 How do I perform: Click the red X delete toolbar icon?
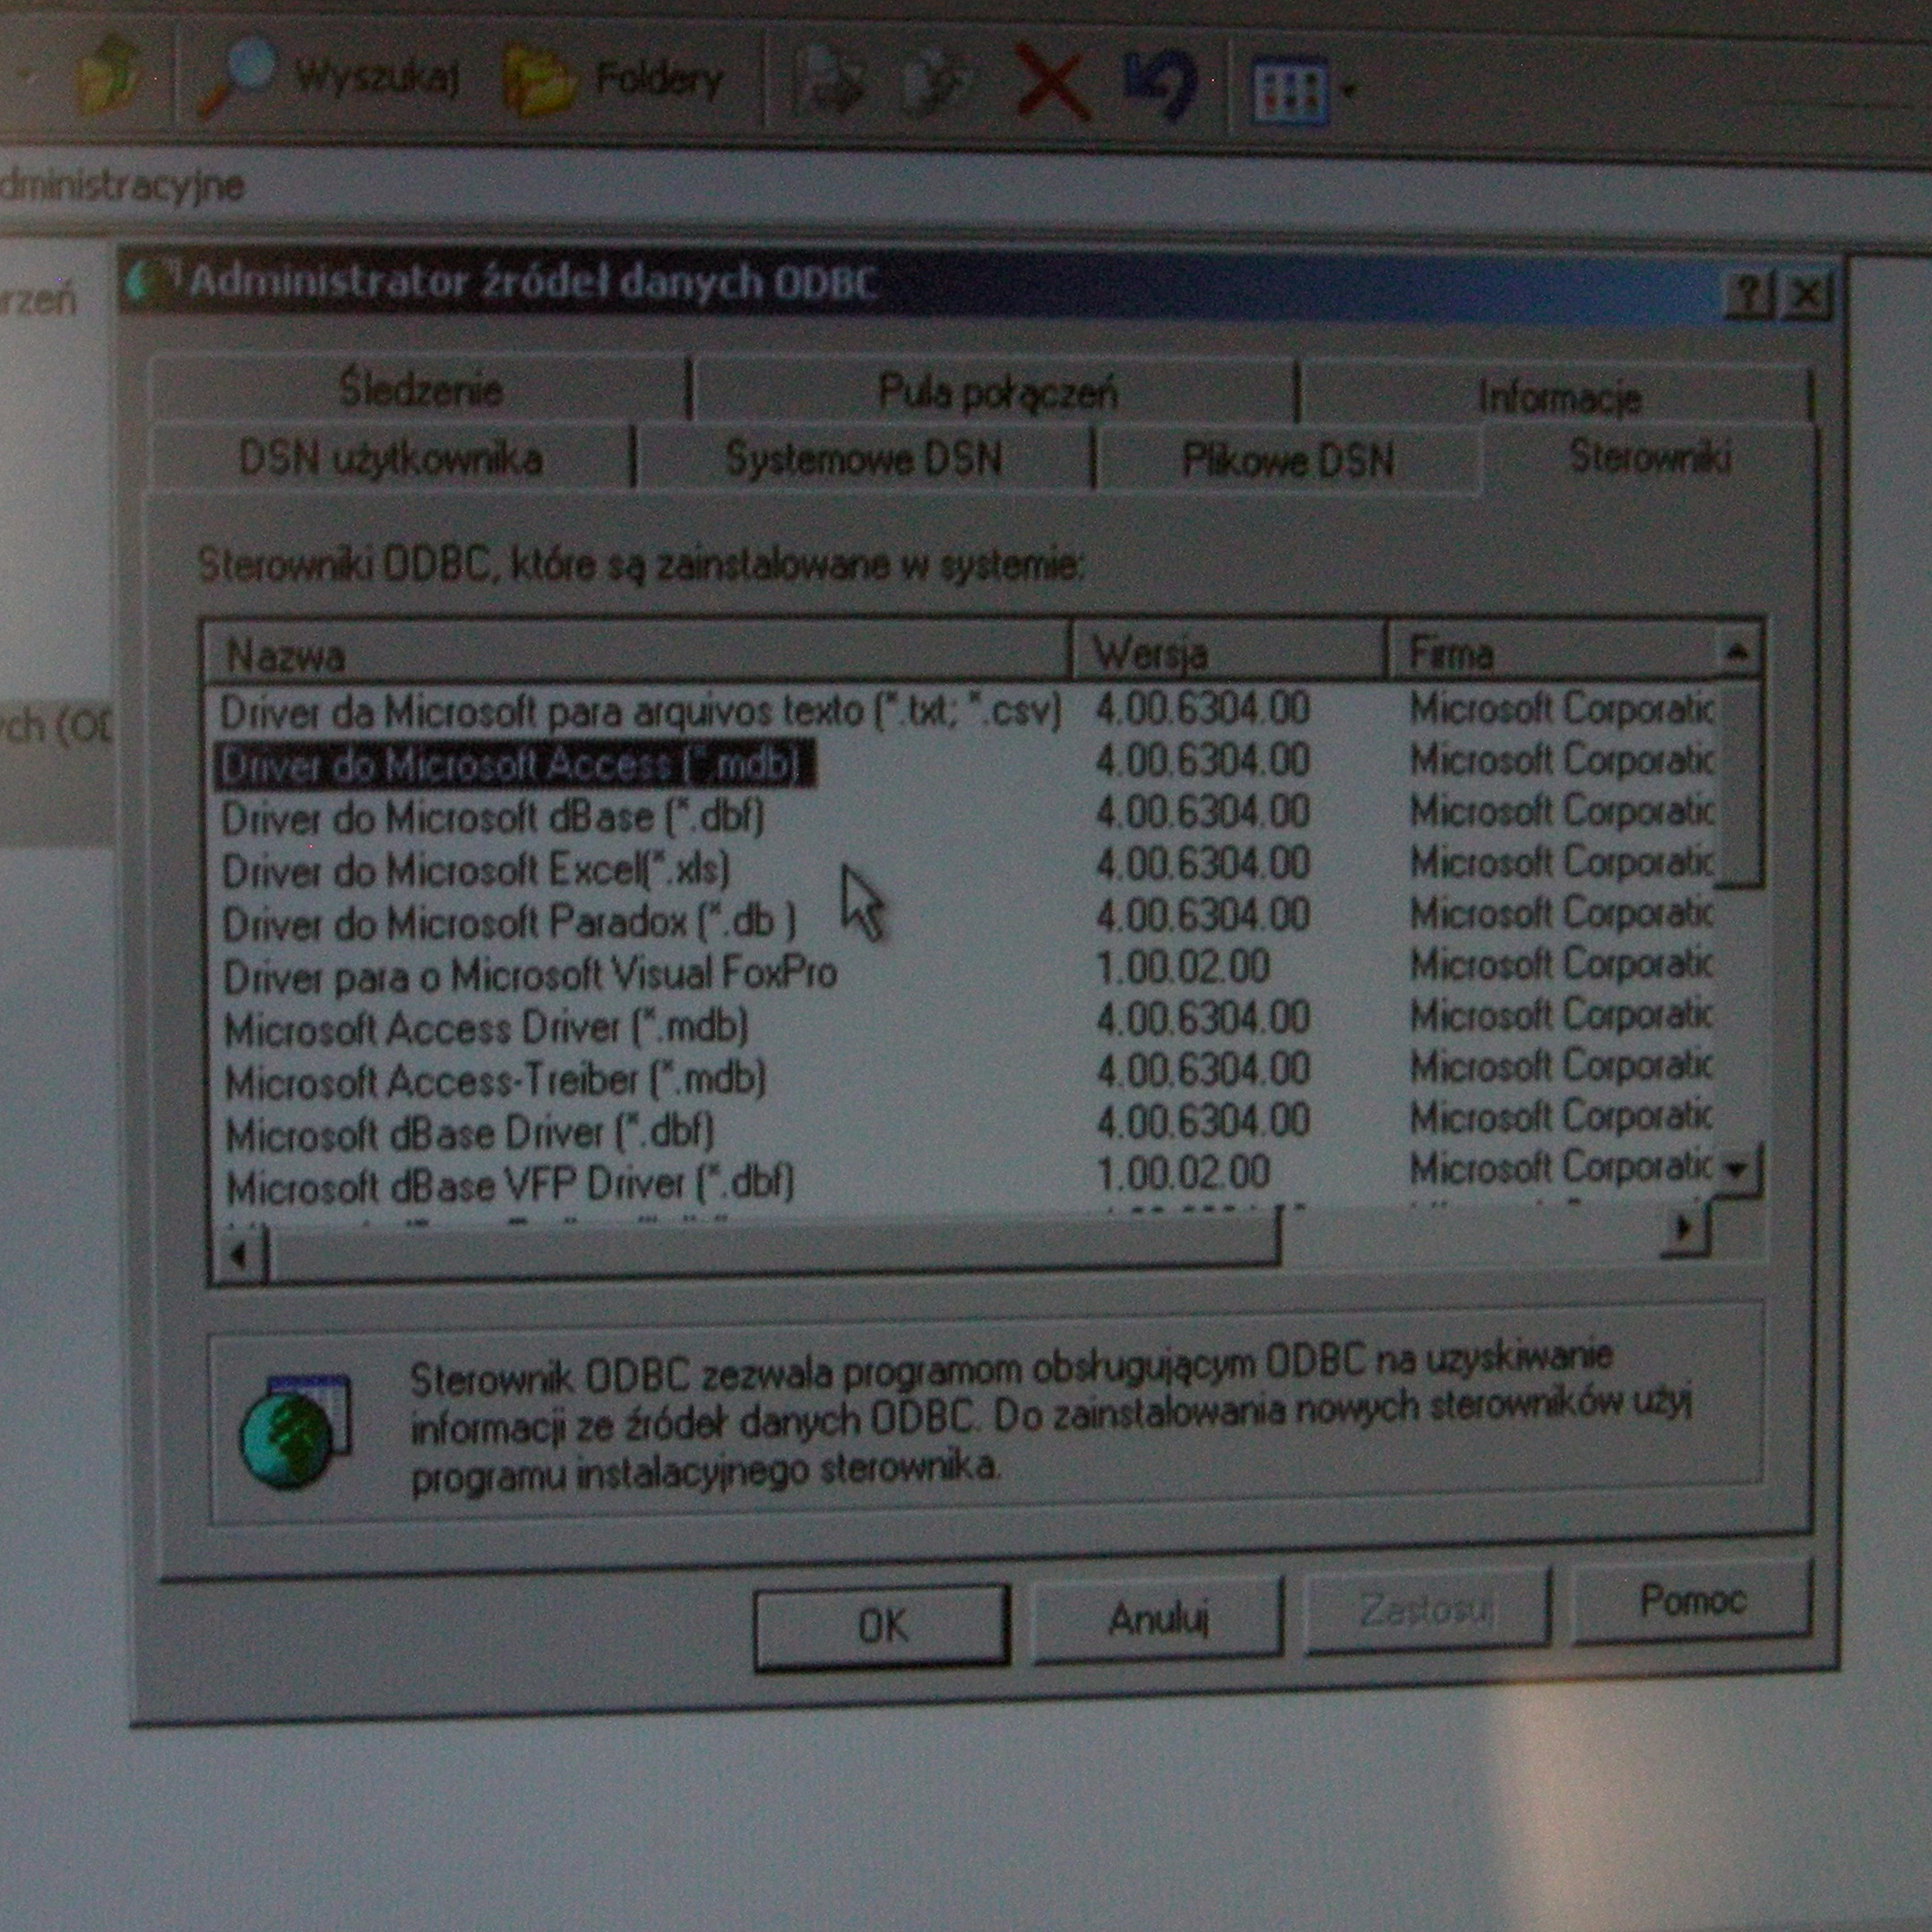point(1052,86)
